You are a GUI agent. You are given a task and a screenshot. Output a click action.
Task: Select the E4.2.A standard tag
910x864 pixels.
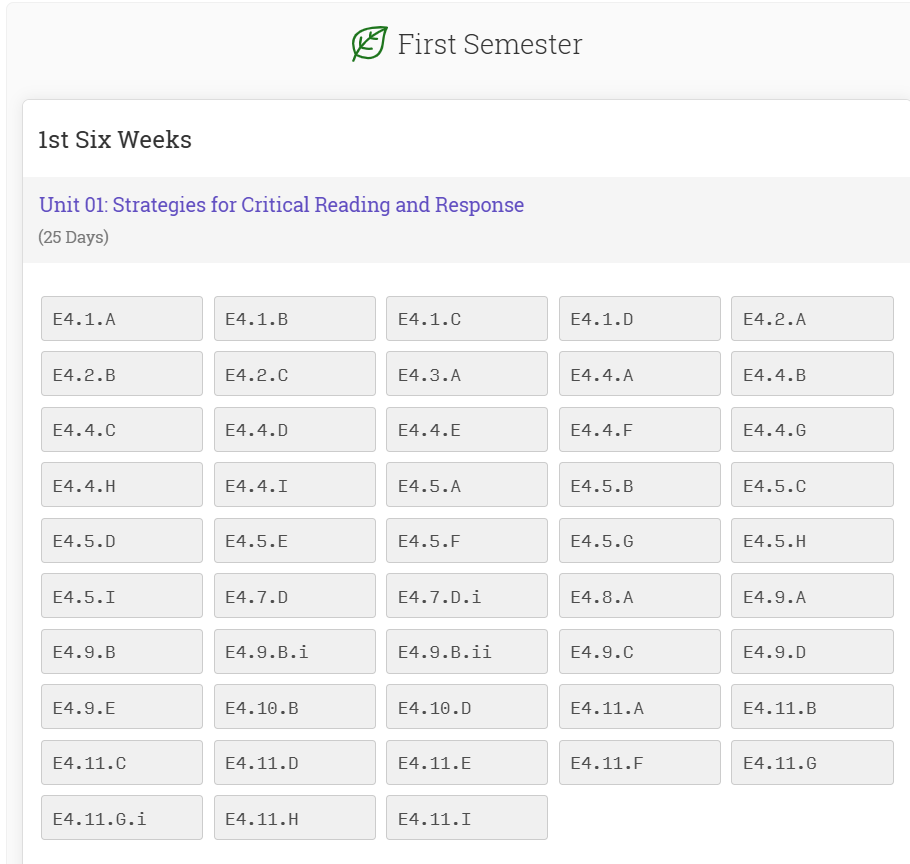[x=812, y=319]
